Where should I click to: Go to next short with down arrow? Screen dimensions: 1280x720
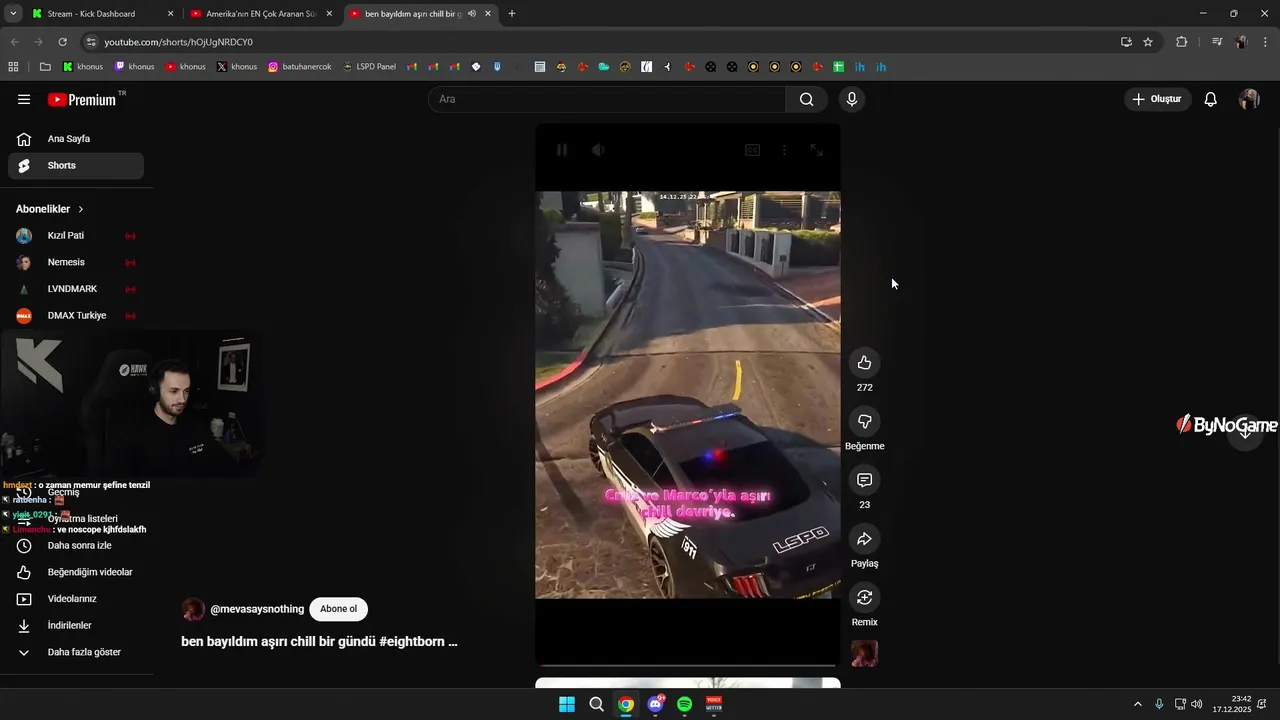pos(1245,433)
